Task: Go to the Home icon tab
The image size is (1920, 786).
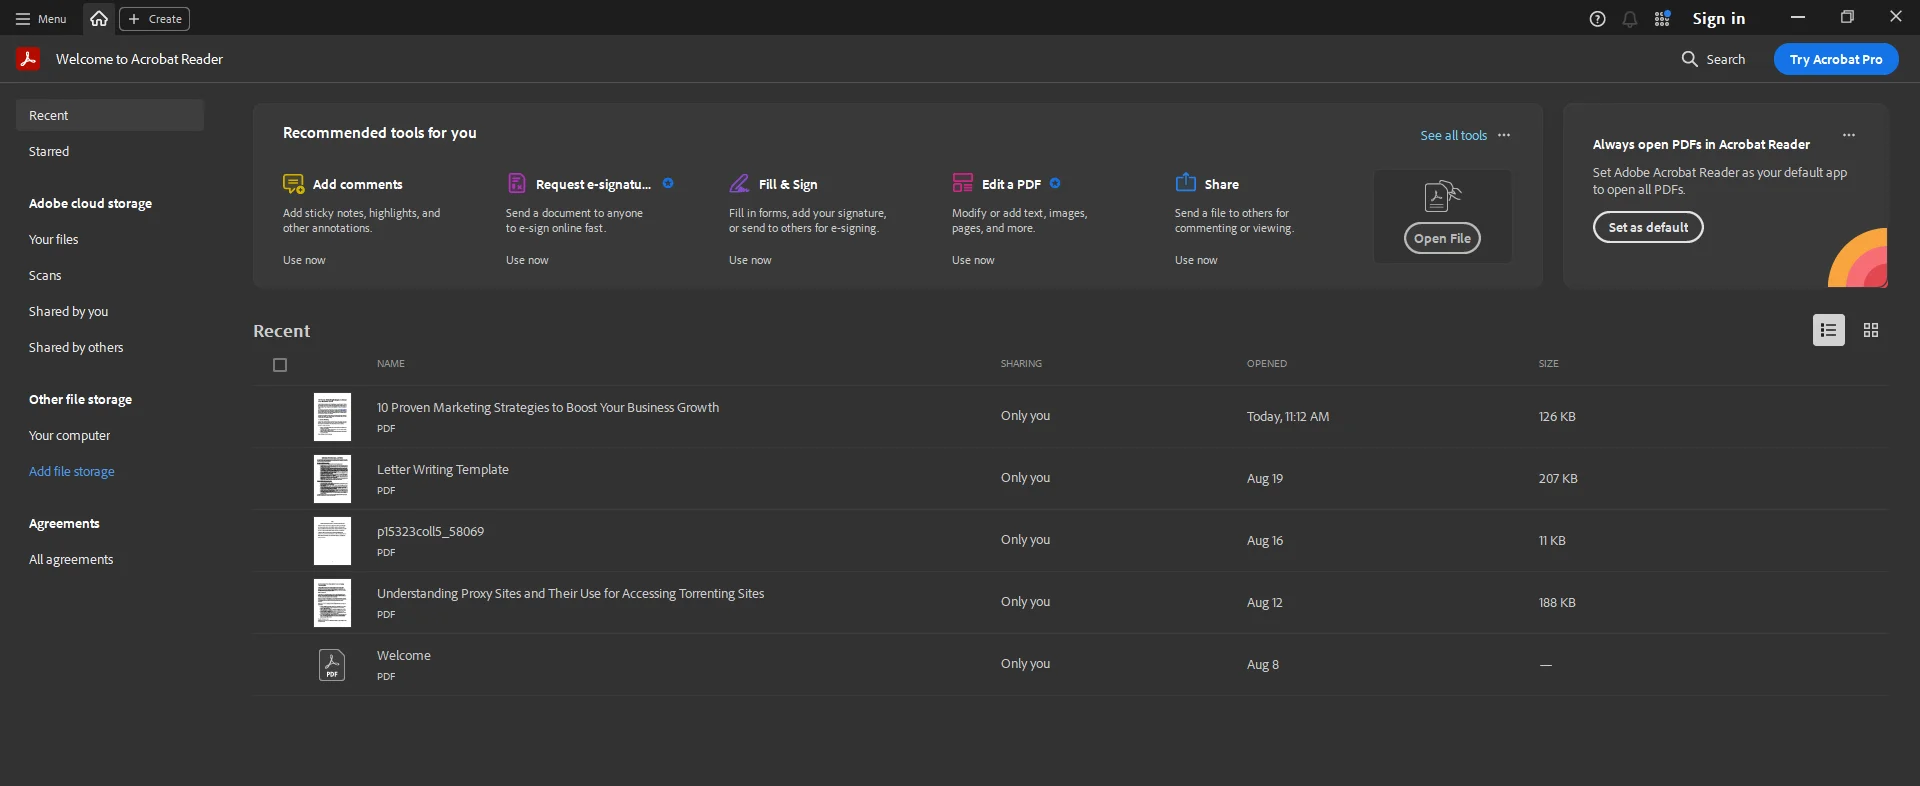Action: pyautogui.click(x=99, y=19)
